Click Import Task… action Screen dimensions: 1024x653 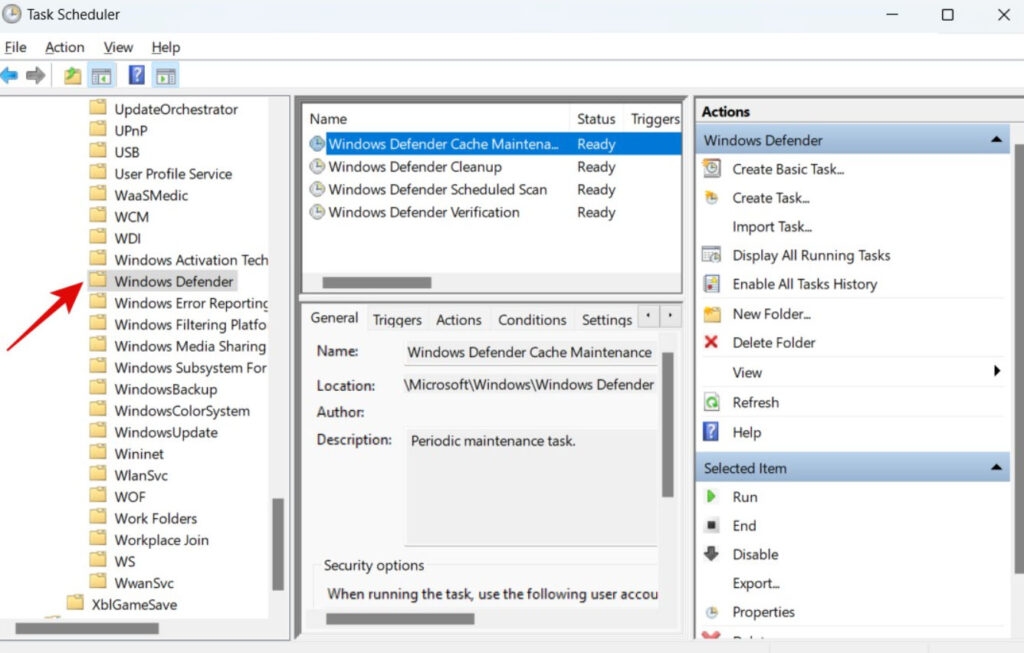pos(772,227)
